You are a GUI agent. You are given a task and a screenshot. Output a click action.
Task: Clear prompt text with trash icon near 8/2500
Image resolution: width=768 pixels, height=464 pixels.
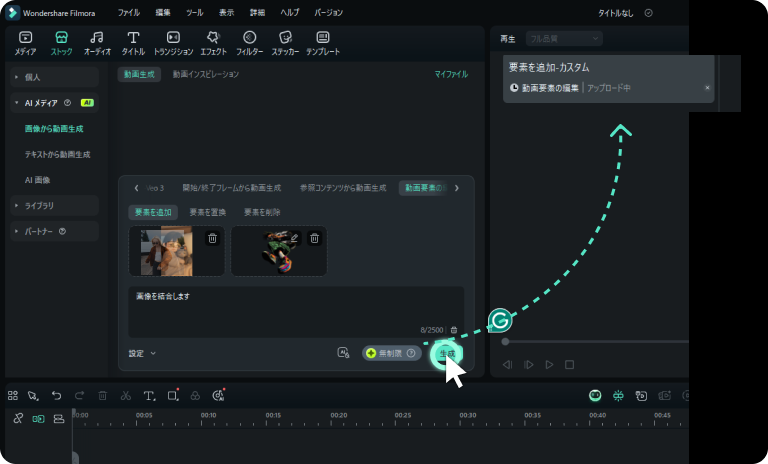(454, 330)
